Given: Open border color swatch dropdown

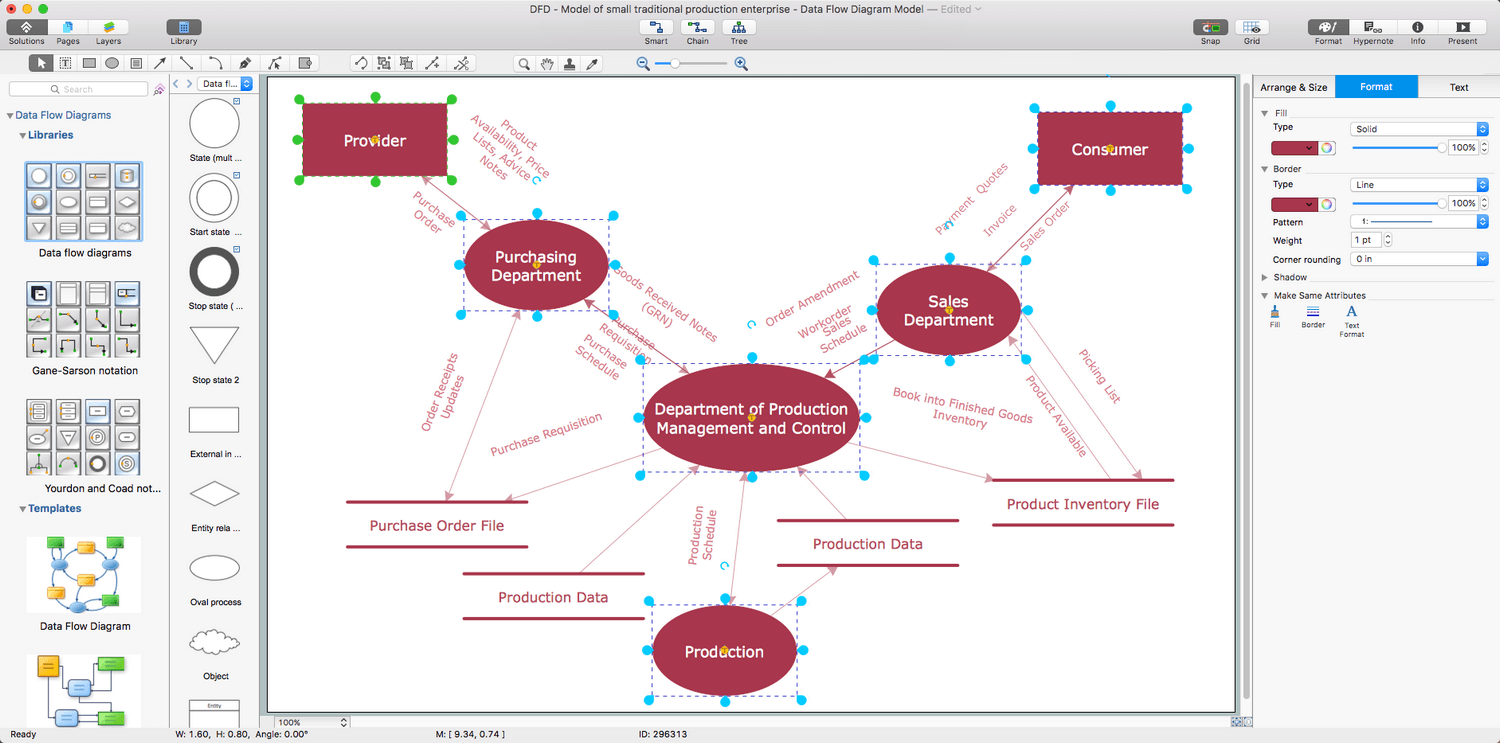Looking at the screenshot, I should click(1294, 204).
